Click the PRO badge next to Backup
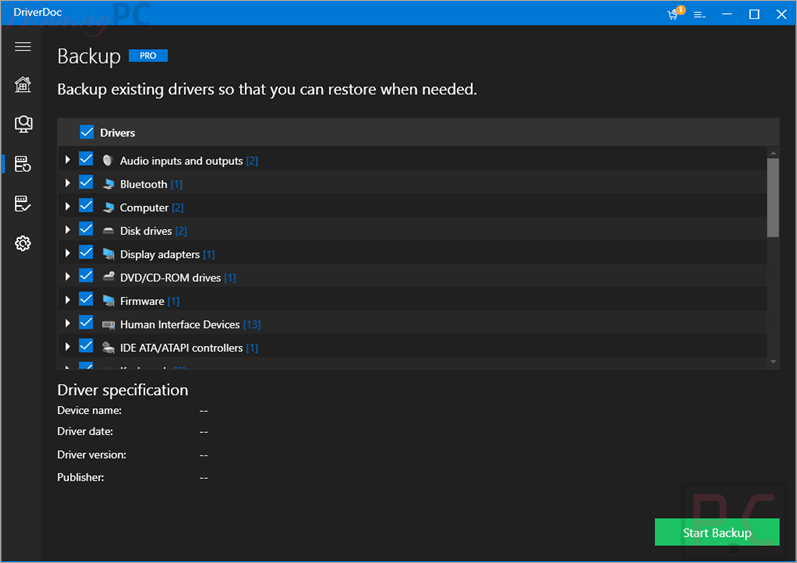 148,55
